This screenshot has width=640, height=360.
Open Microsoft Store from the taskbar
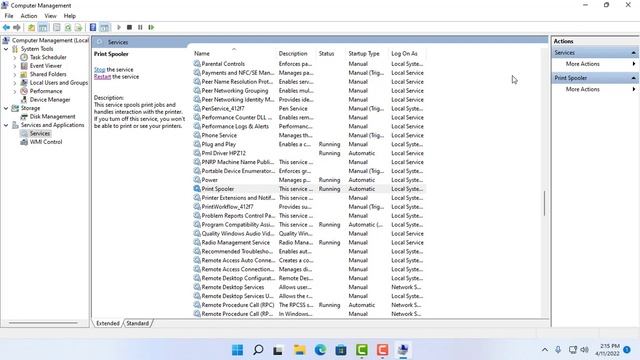point(341,350)
